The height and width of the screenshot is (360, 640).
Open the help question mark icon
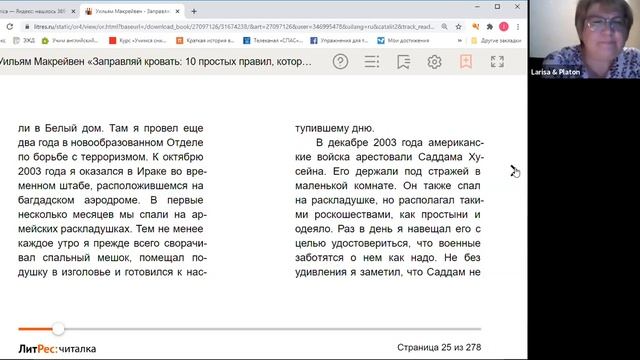tap(340, 62)
